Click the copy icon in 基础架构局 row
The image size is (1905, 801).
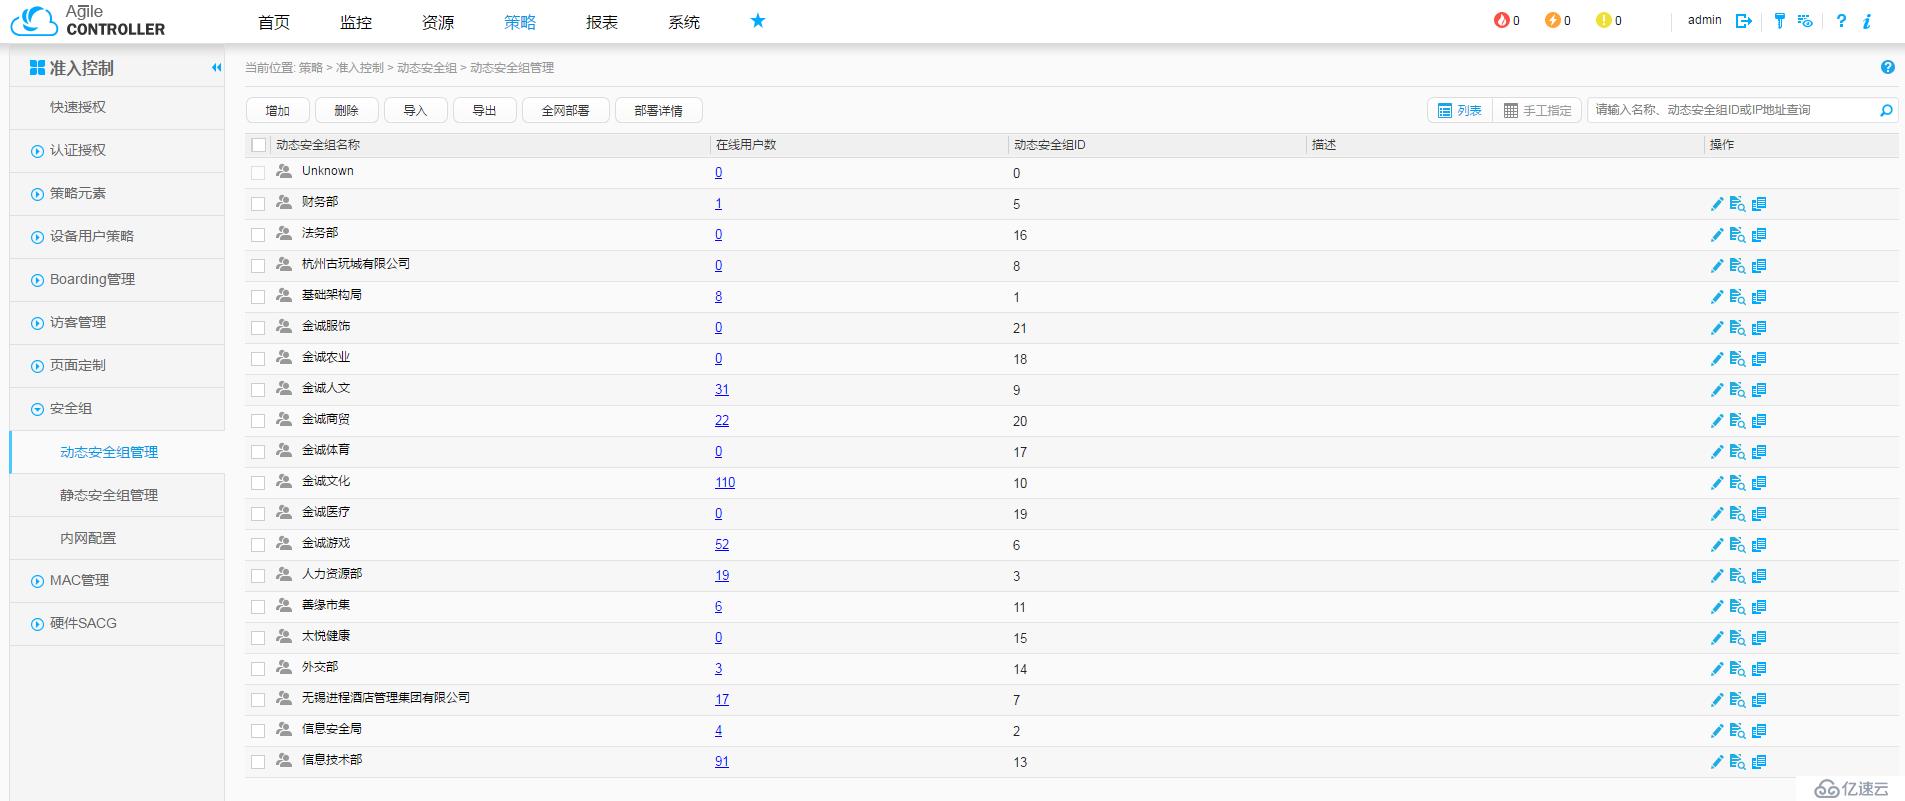pyautogui.click(x=1759, y=297)
